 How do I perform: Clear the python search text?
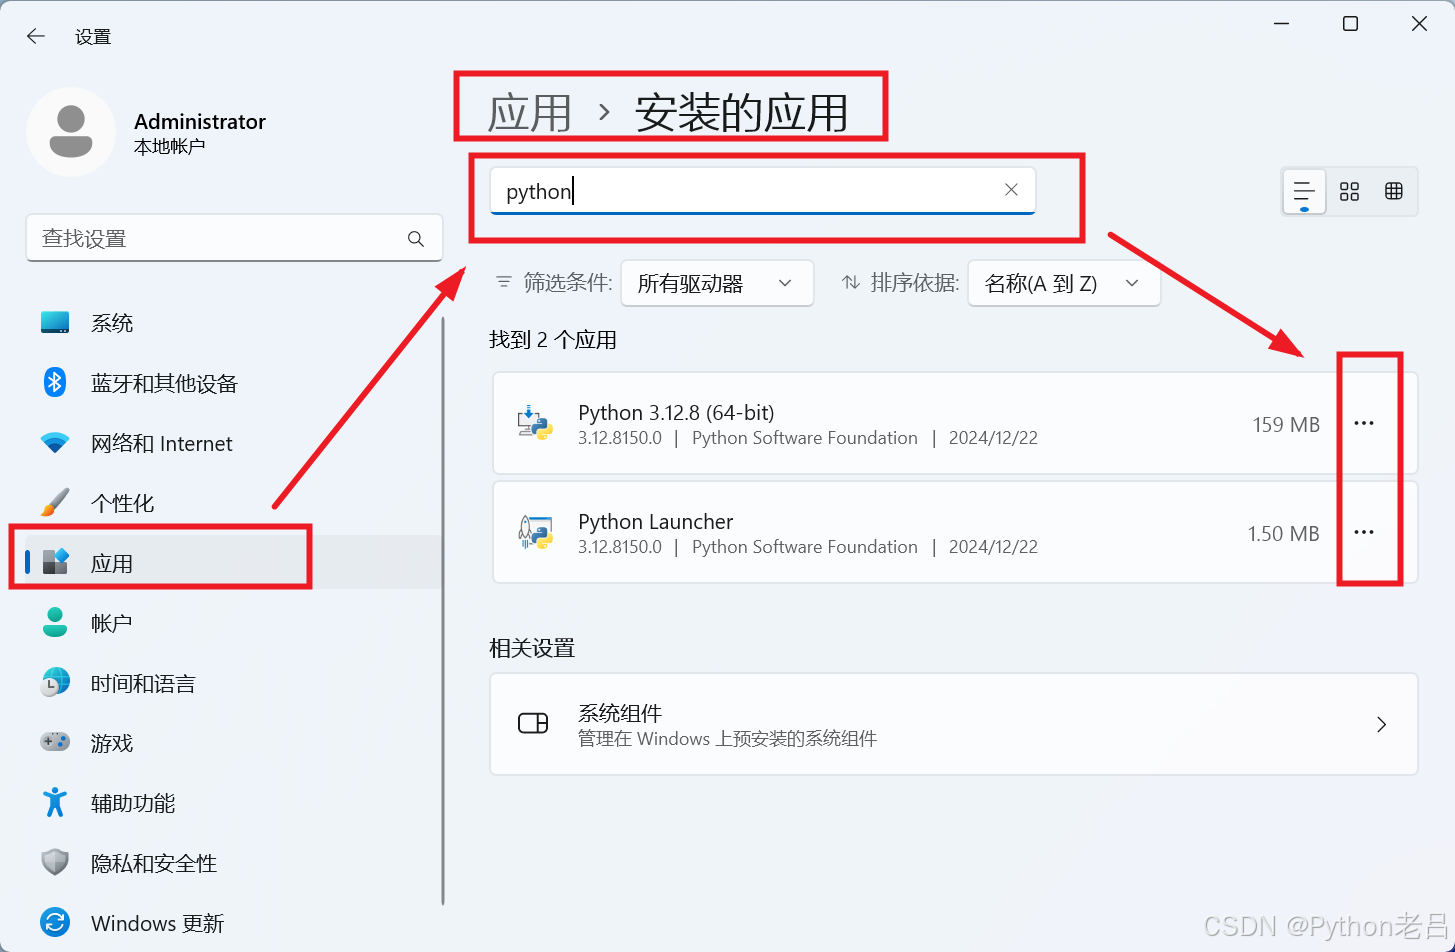1011,190
